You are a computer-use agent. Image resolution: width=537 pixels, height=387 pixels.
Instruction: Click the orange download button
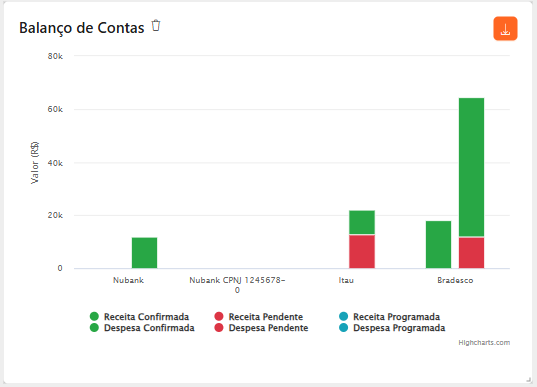(x=505, y=28)
